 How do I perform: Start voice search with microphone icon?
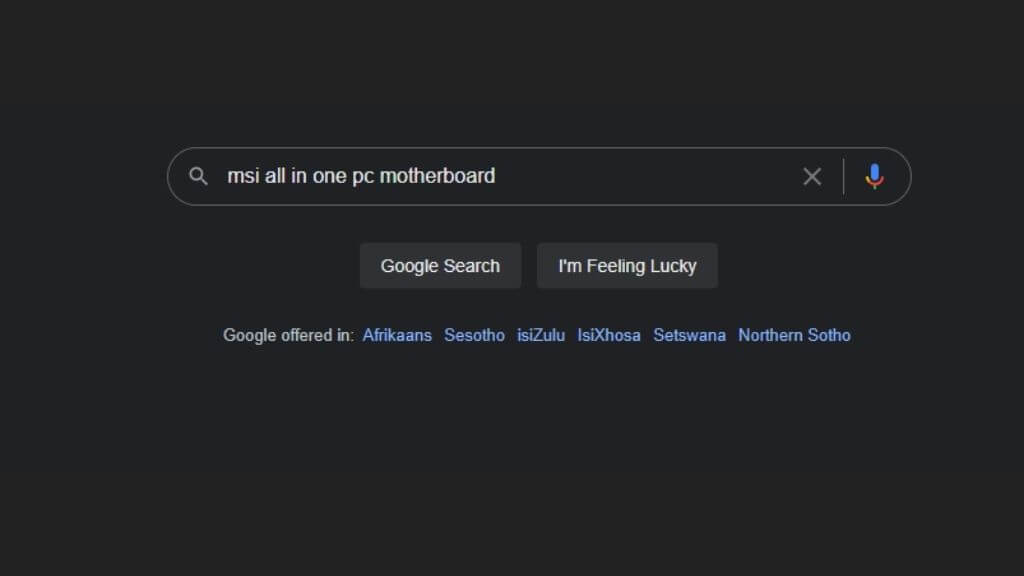tap(874, 177)
